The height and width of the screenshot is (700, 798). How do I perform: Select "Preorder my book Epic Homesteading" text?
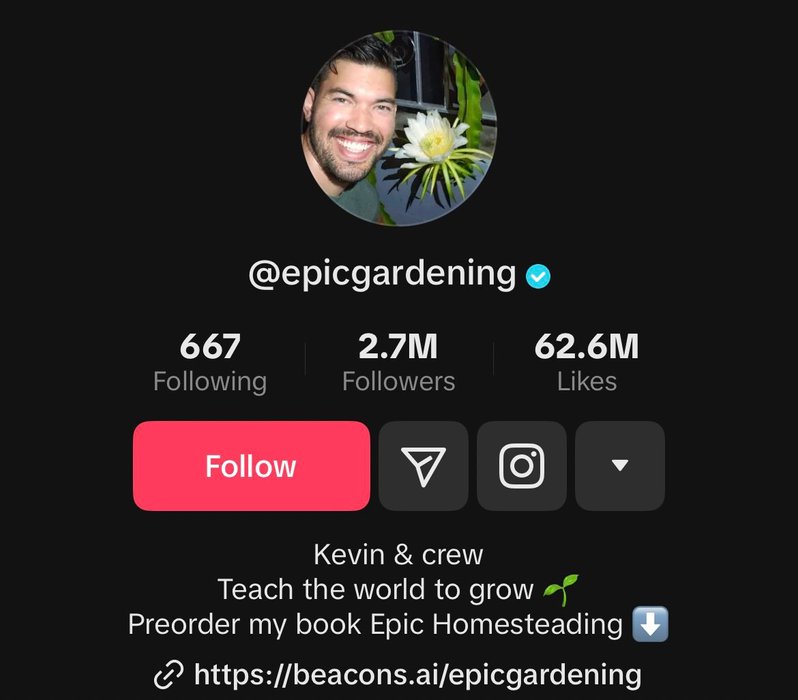376,624
